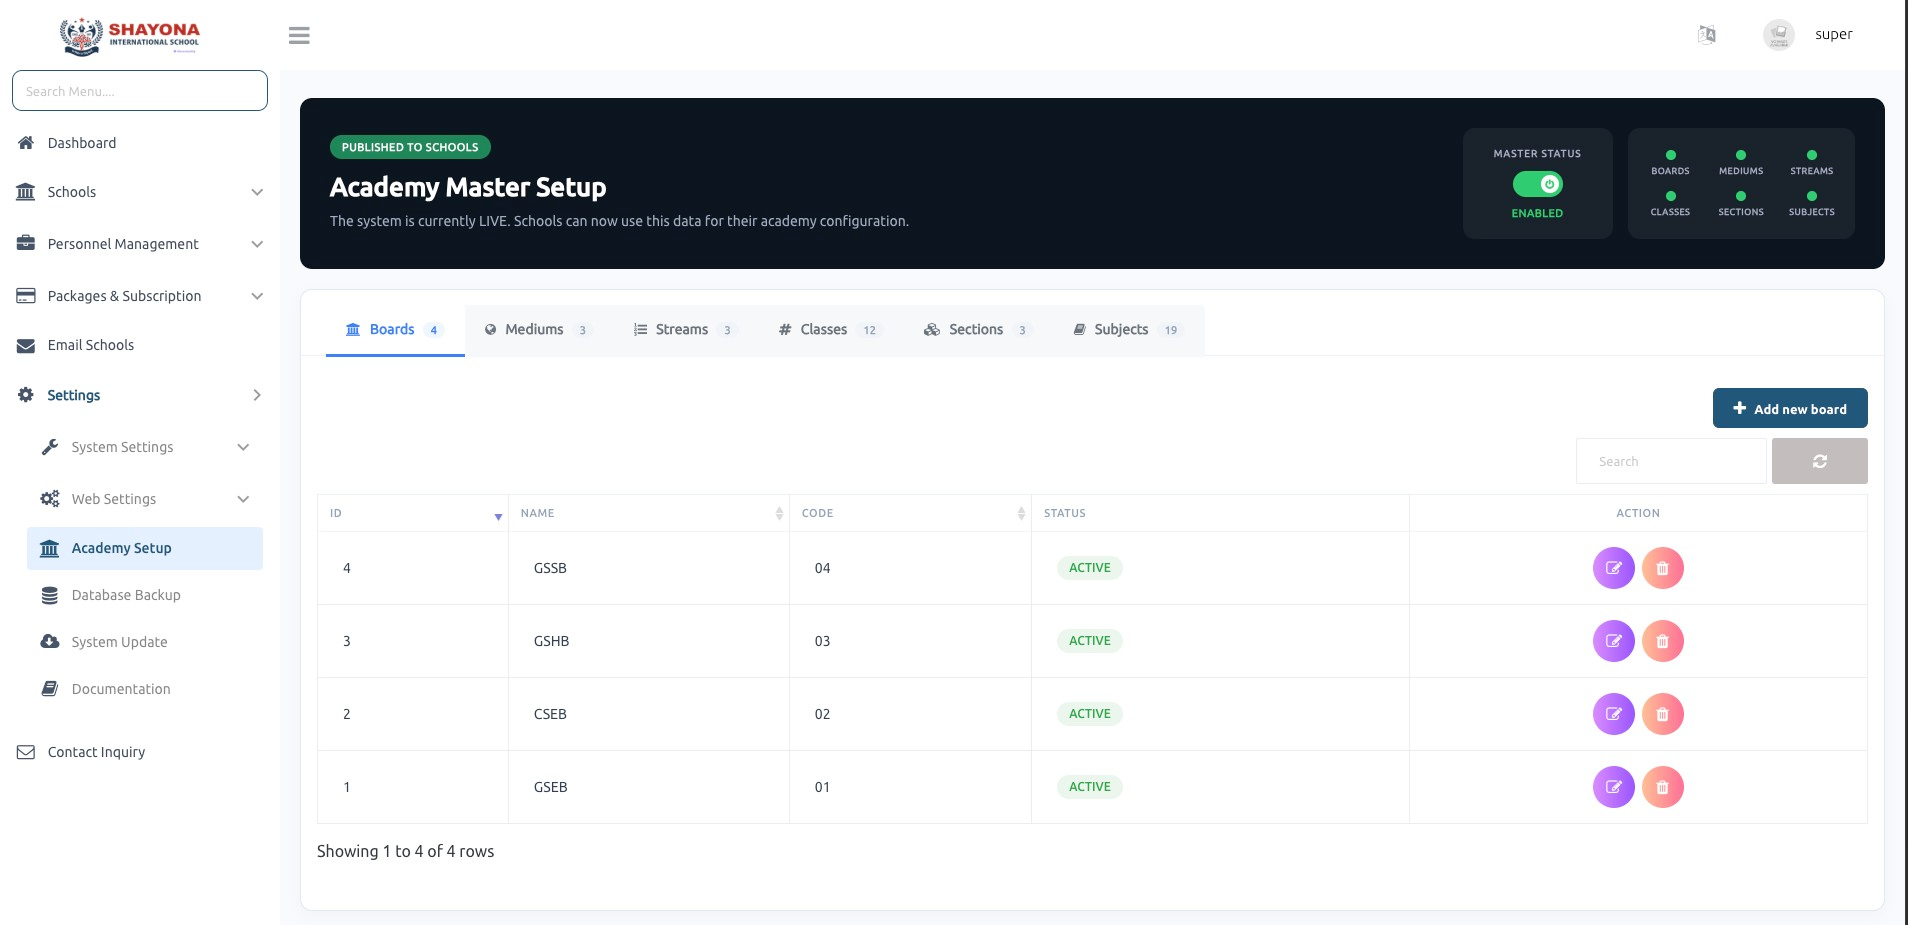Screen dimensions: 1908x925
Task: Edit the CSEB board row
Action: click(1613, 714)
